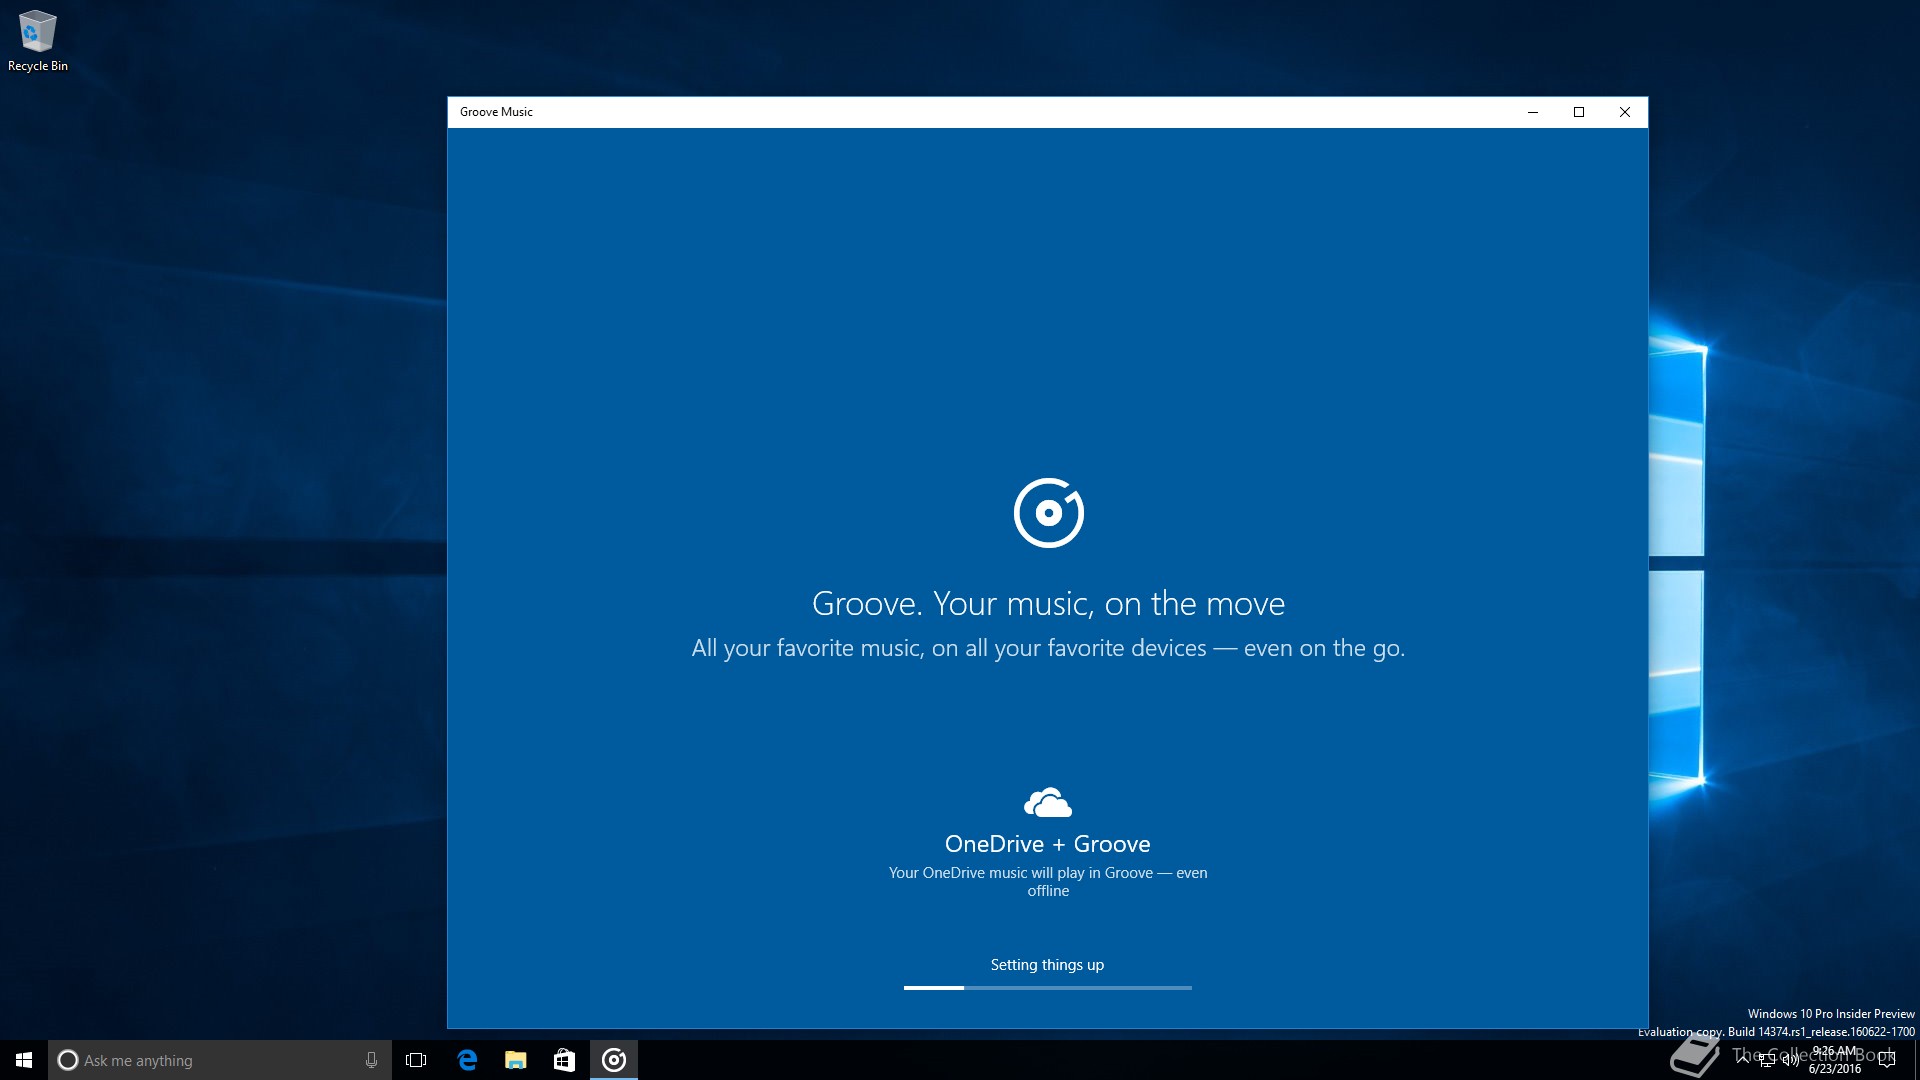Open the taskbar clock and date
Image resolution: width=1920 pixels, height=1080 pixels.
(x=1835, y=1060)
